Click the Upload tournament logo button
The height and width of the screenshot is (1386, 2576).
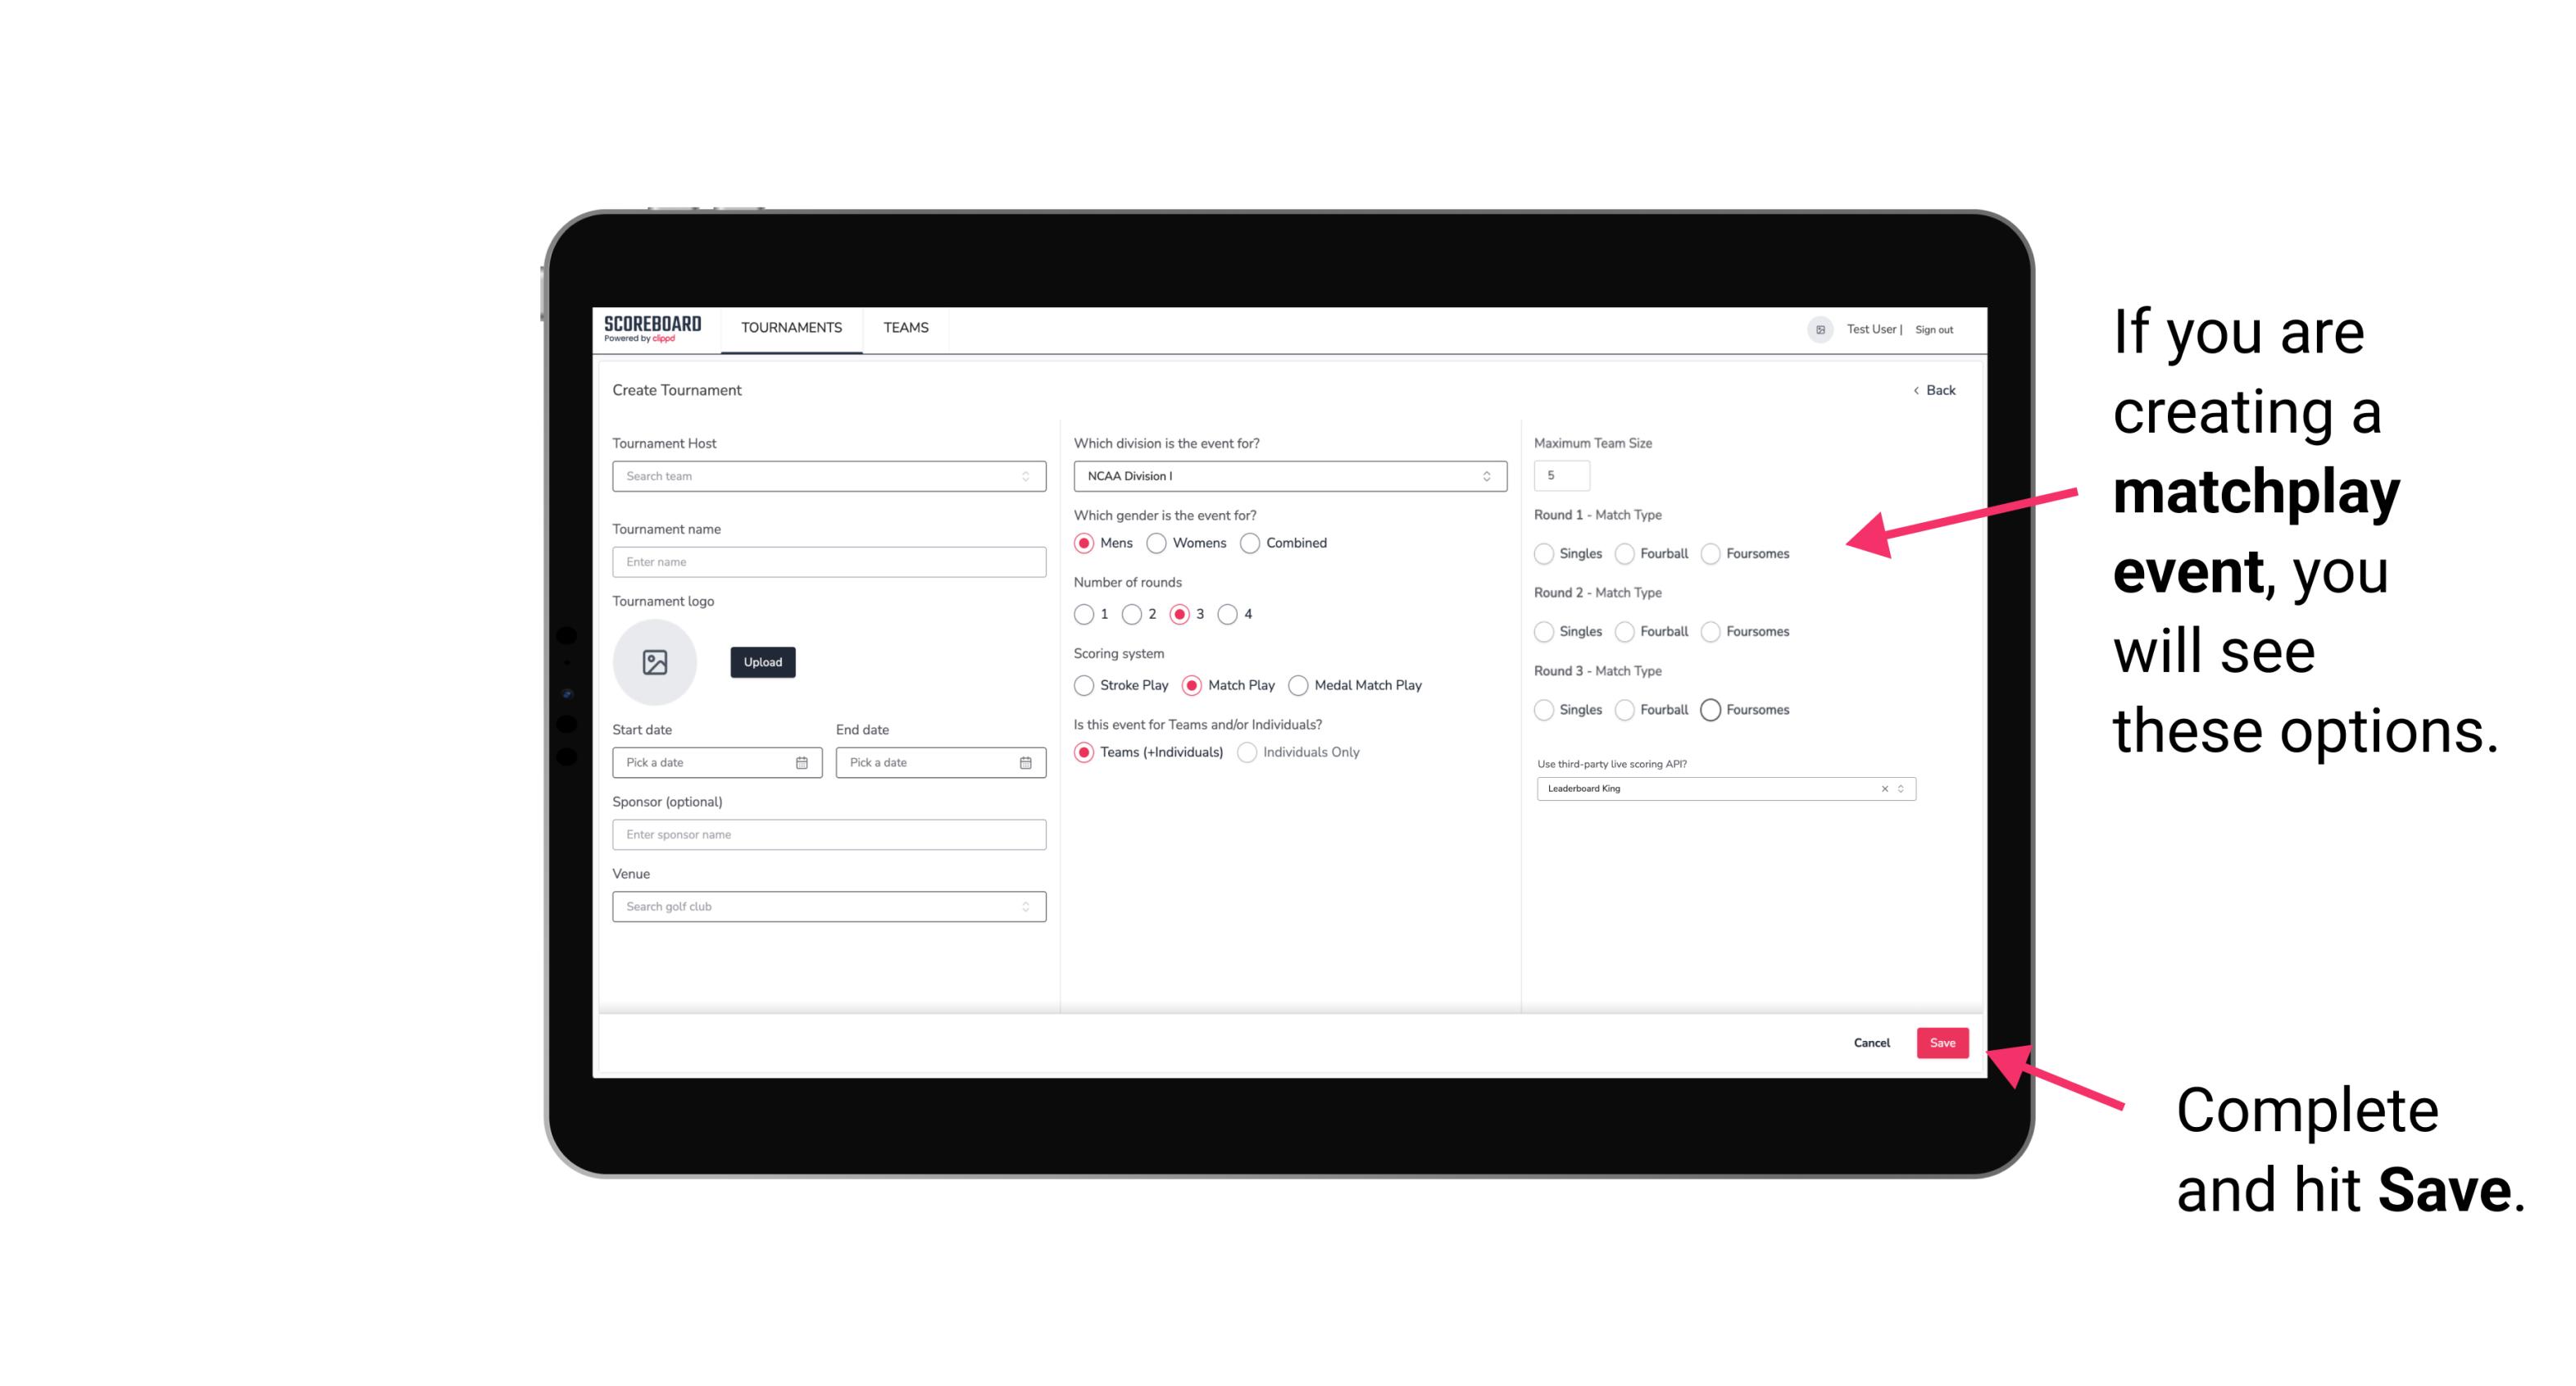pyautogui.click(x=762, y=662)
